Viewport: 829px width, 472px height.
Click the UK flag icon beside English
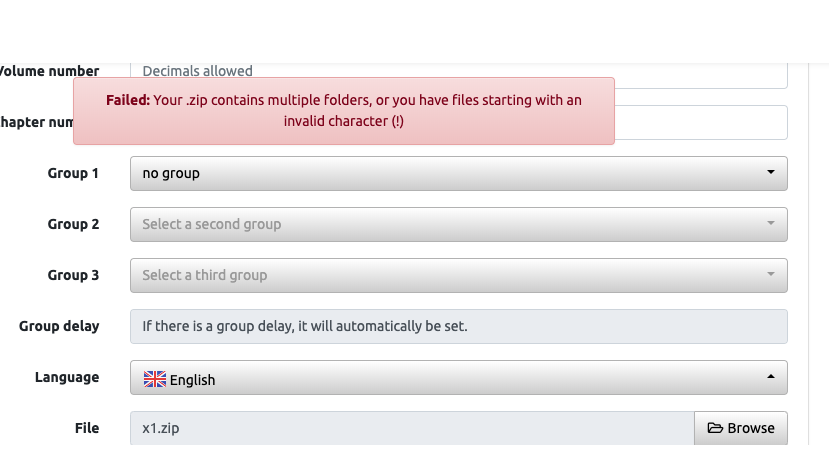(155, 379)
